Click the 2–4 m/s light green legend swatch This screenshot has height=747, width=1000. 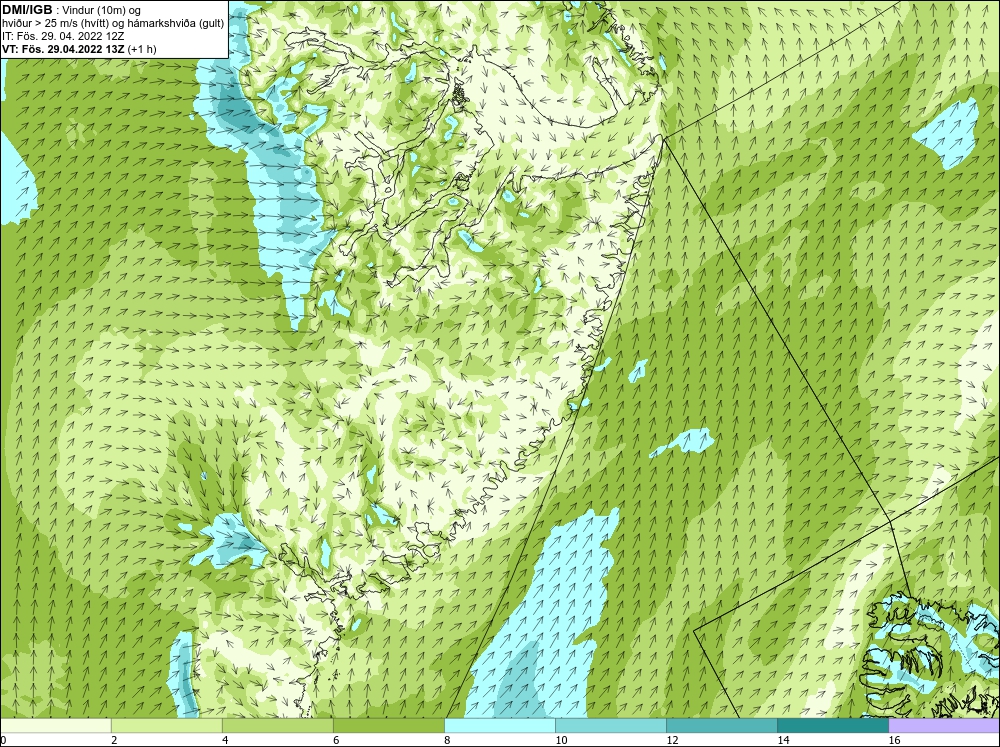coord(166,725)
